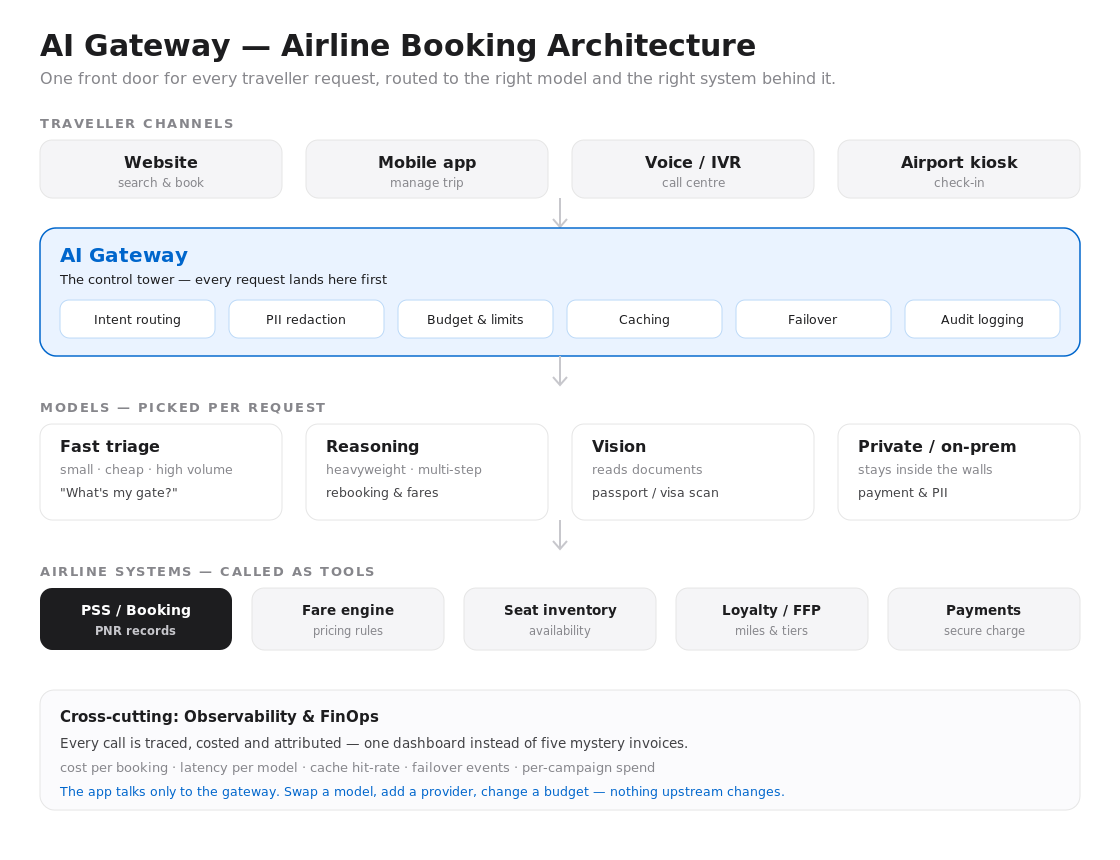This screenshot has width=1120, height=860.
Task: Click the PSS / Booking system tile
Action: tap(136, 619)
